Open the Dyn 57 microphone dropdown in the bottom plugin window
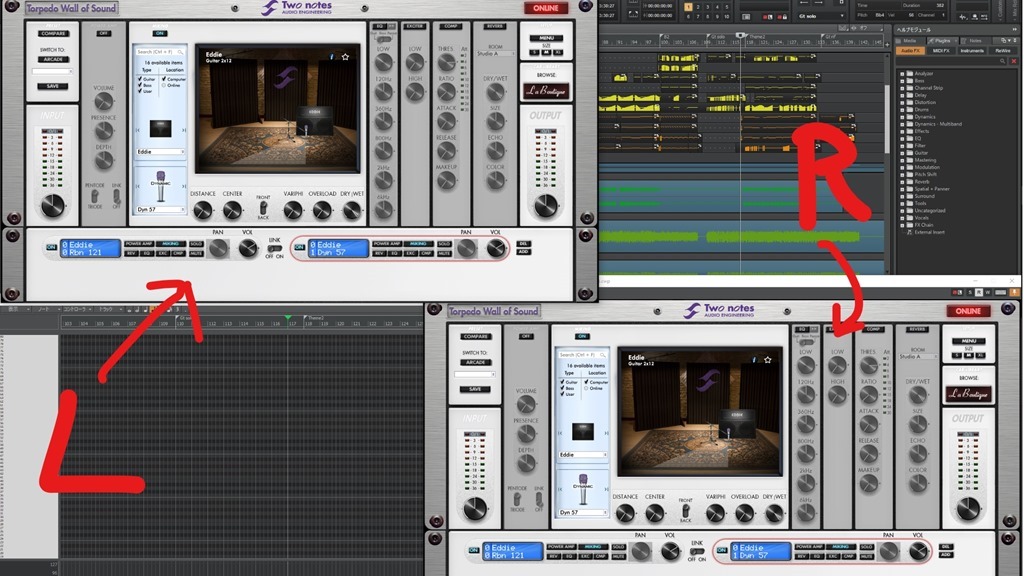 point(582,512)
